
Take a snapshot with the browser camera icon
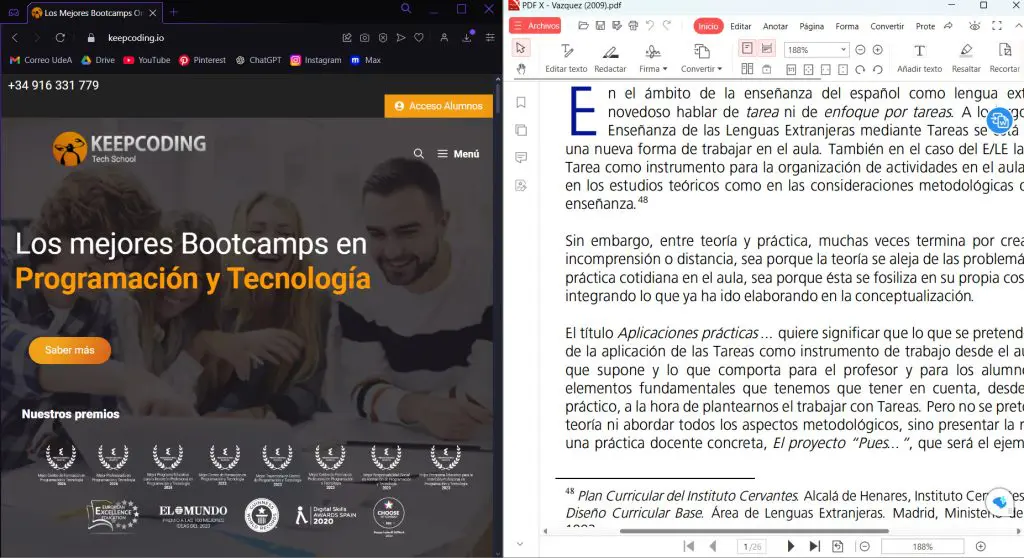[364, 38]
